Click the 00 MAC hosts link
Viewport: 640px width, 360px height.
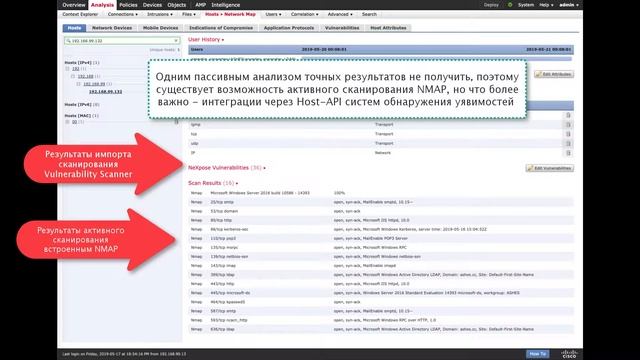pyautogui.click(x=74, y=122)
